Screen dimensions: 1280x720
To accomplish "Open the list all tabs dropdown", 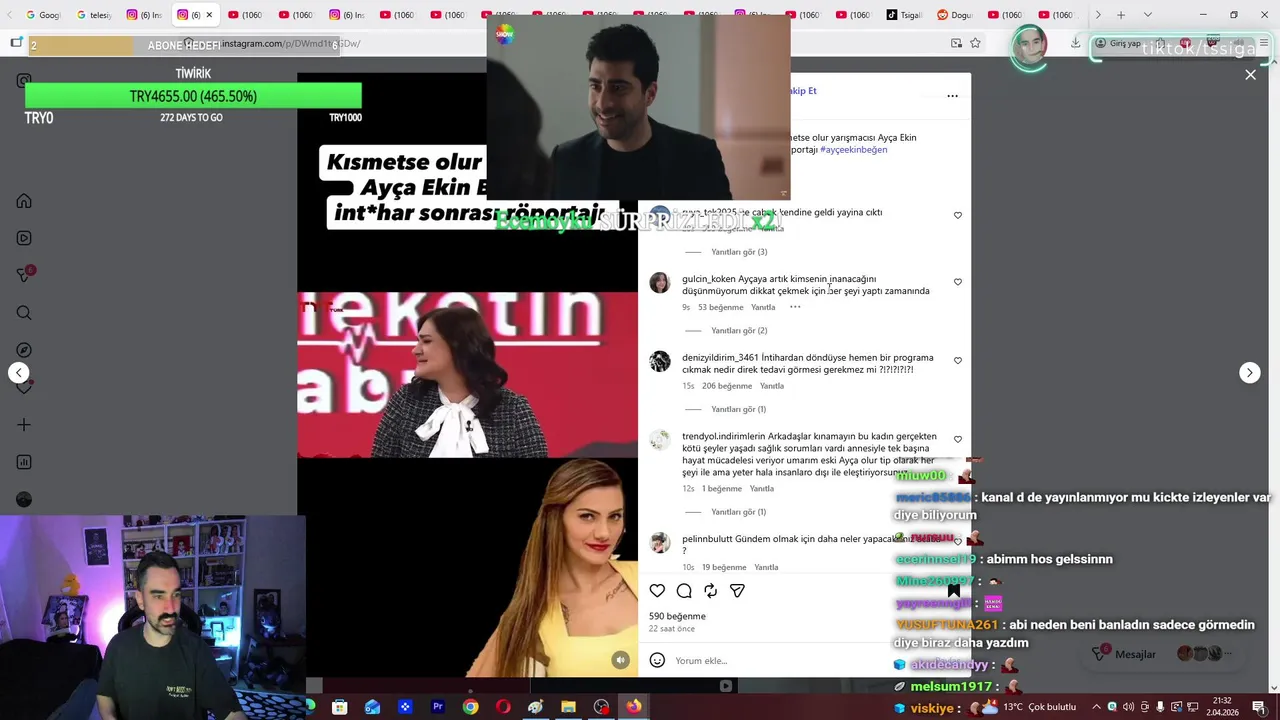I will [1147, 15].
